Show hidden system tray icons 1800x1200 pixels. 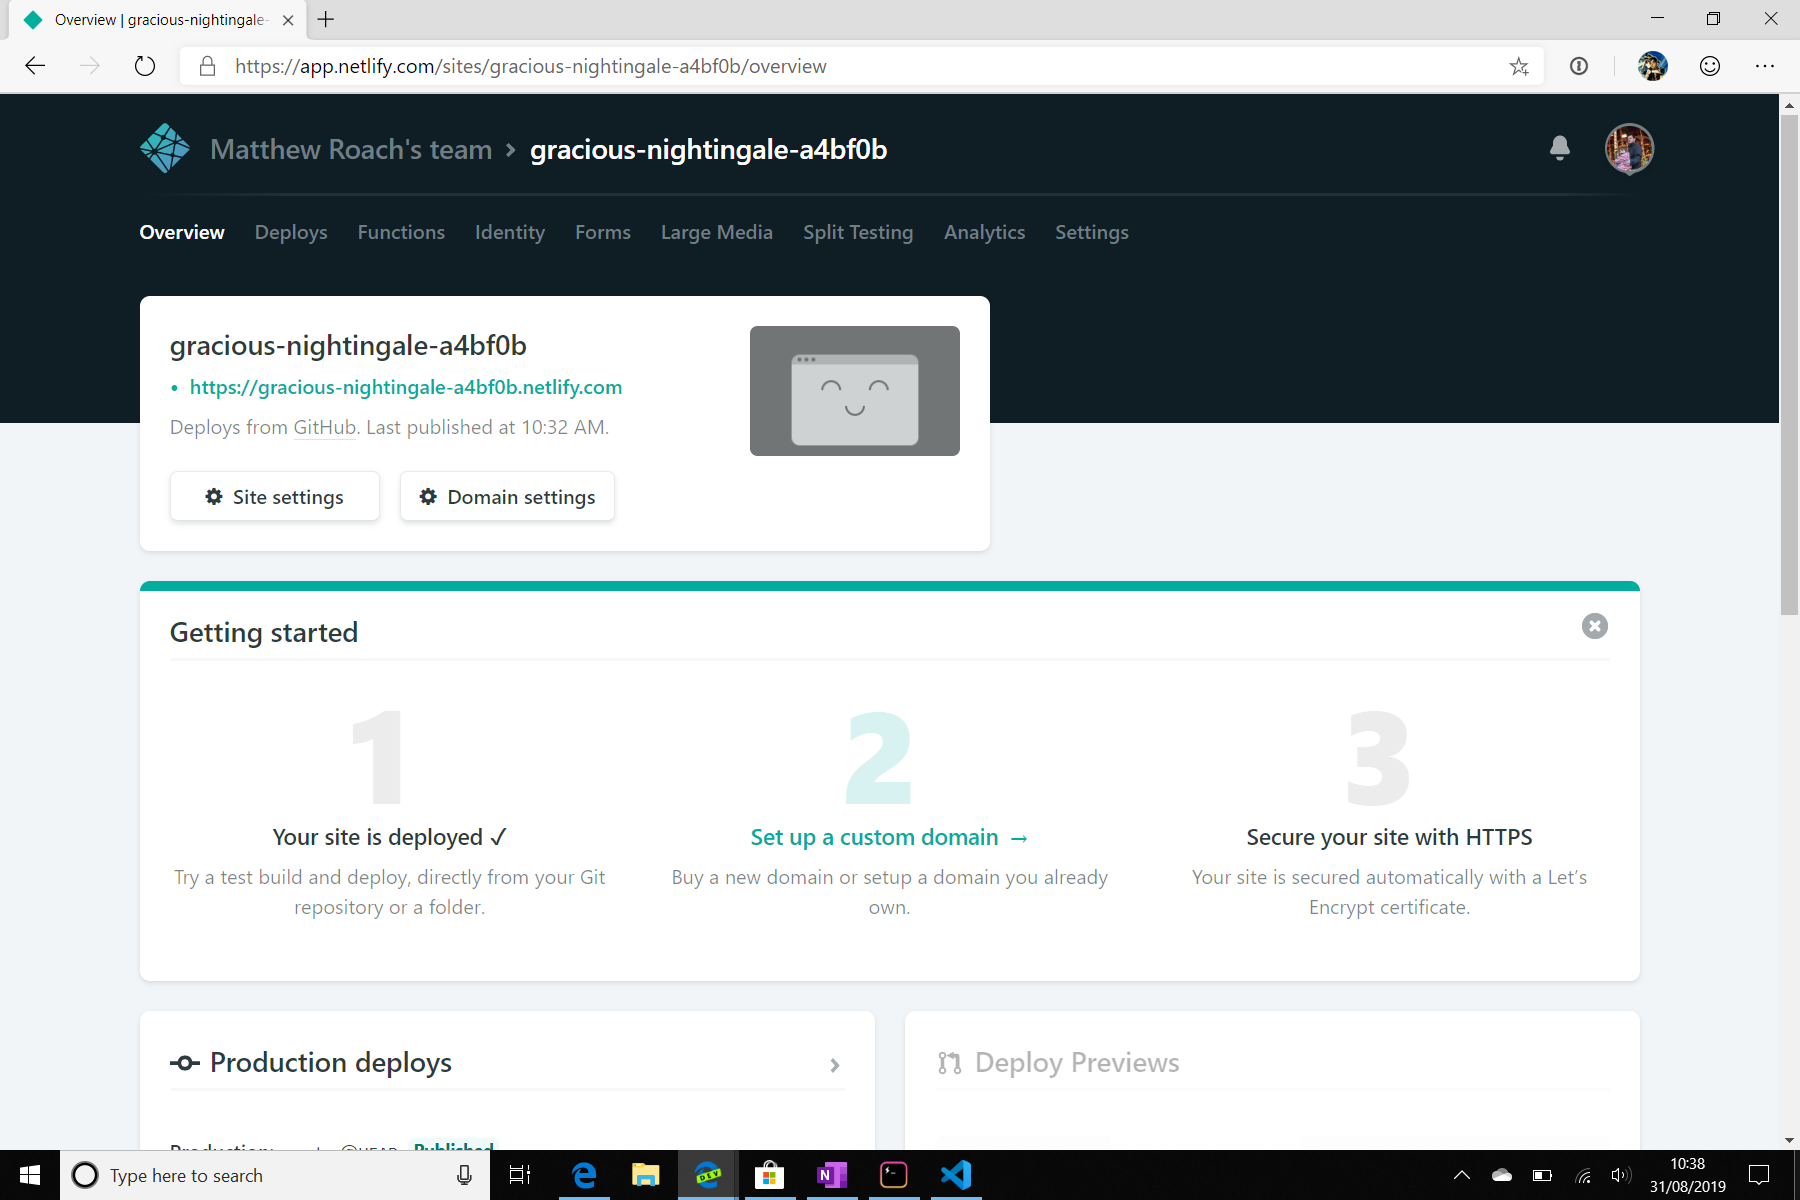[x=1461, y=1175]
